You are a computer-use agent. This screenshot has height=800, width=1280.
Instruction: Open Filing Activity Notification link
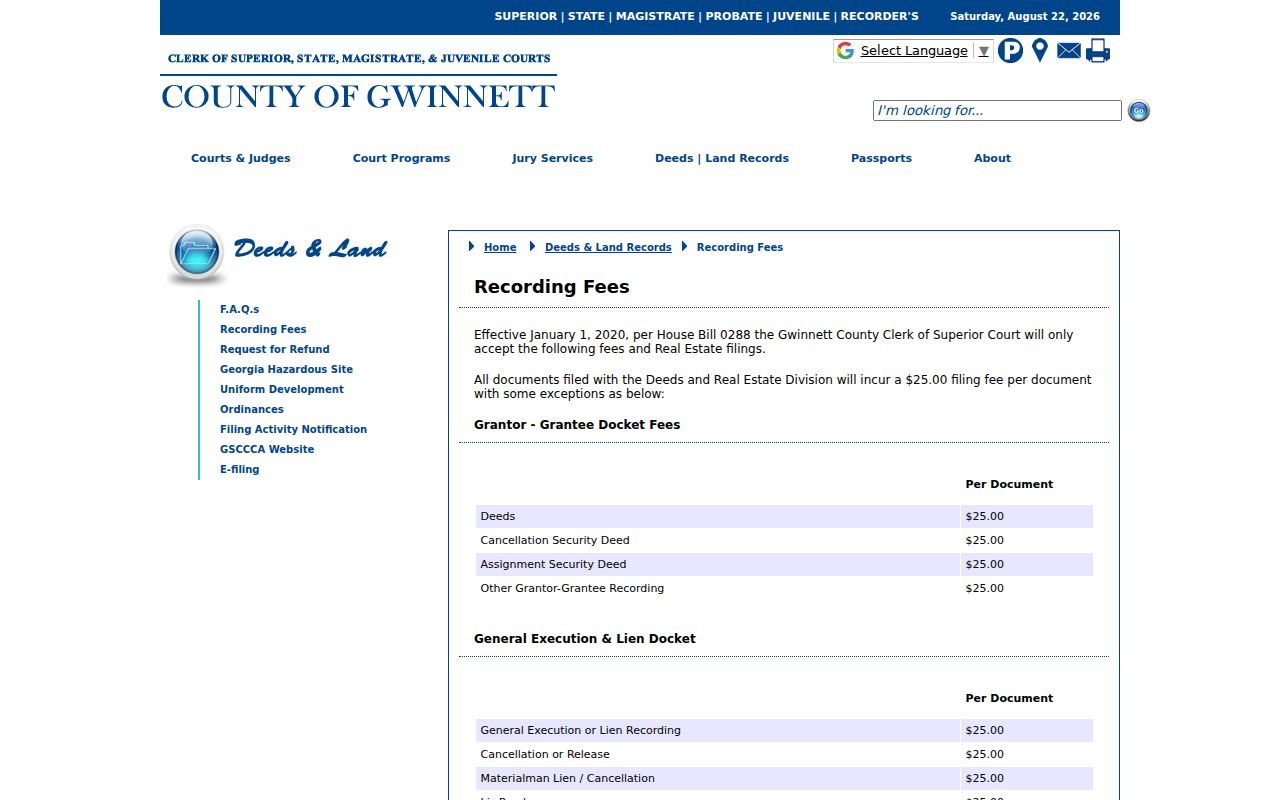(x=293, y=429)
